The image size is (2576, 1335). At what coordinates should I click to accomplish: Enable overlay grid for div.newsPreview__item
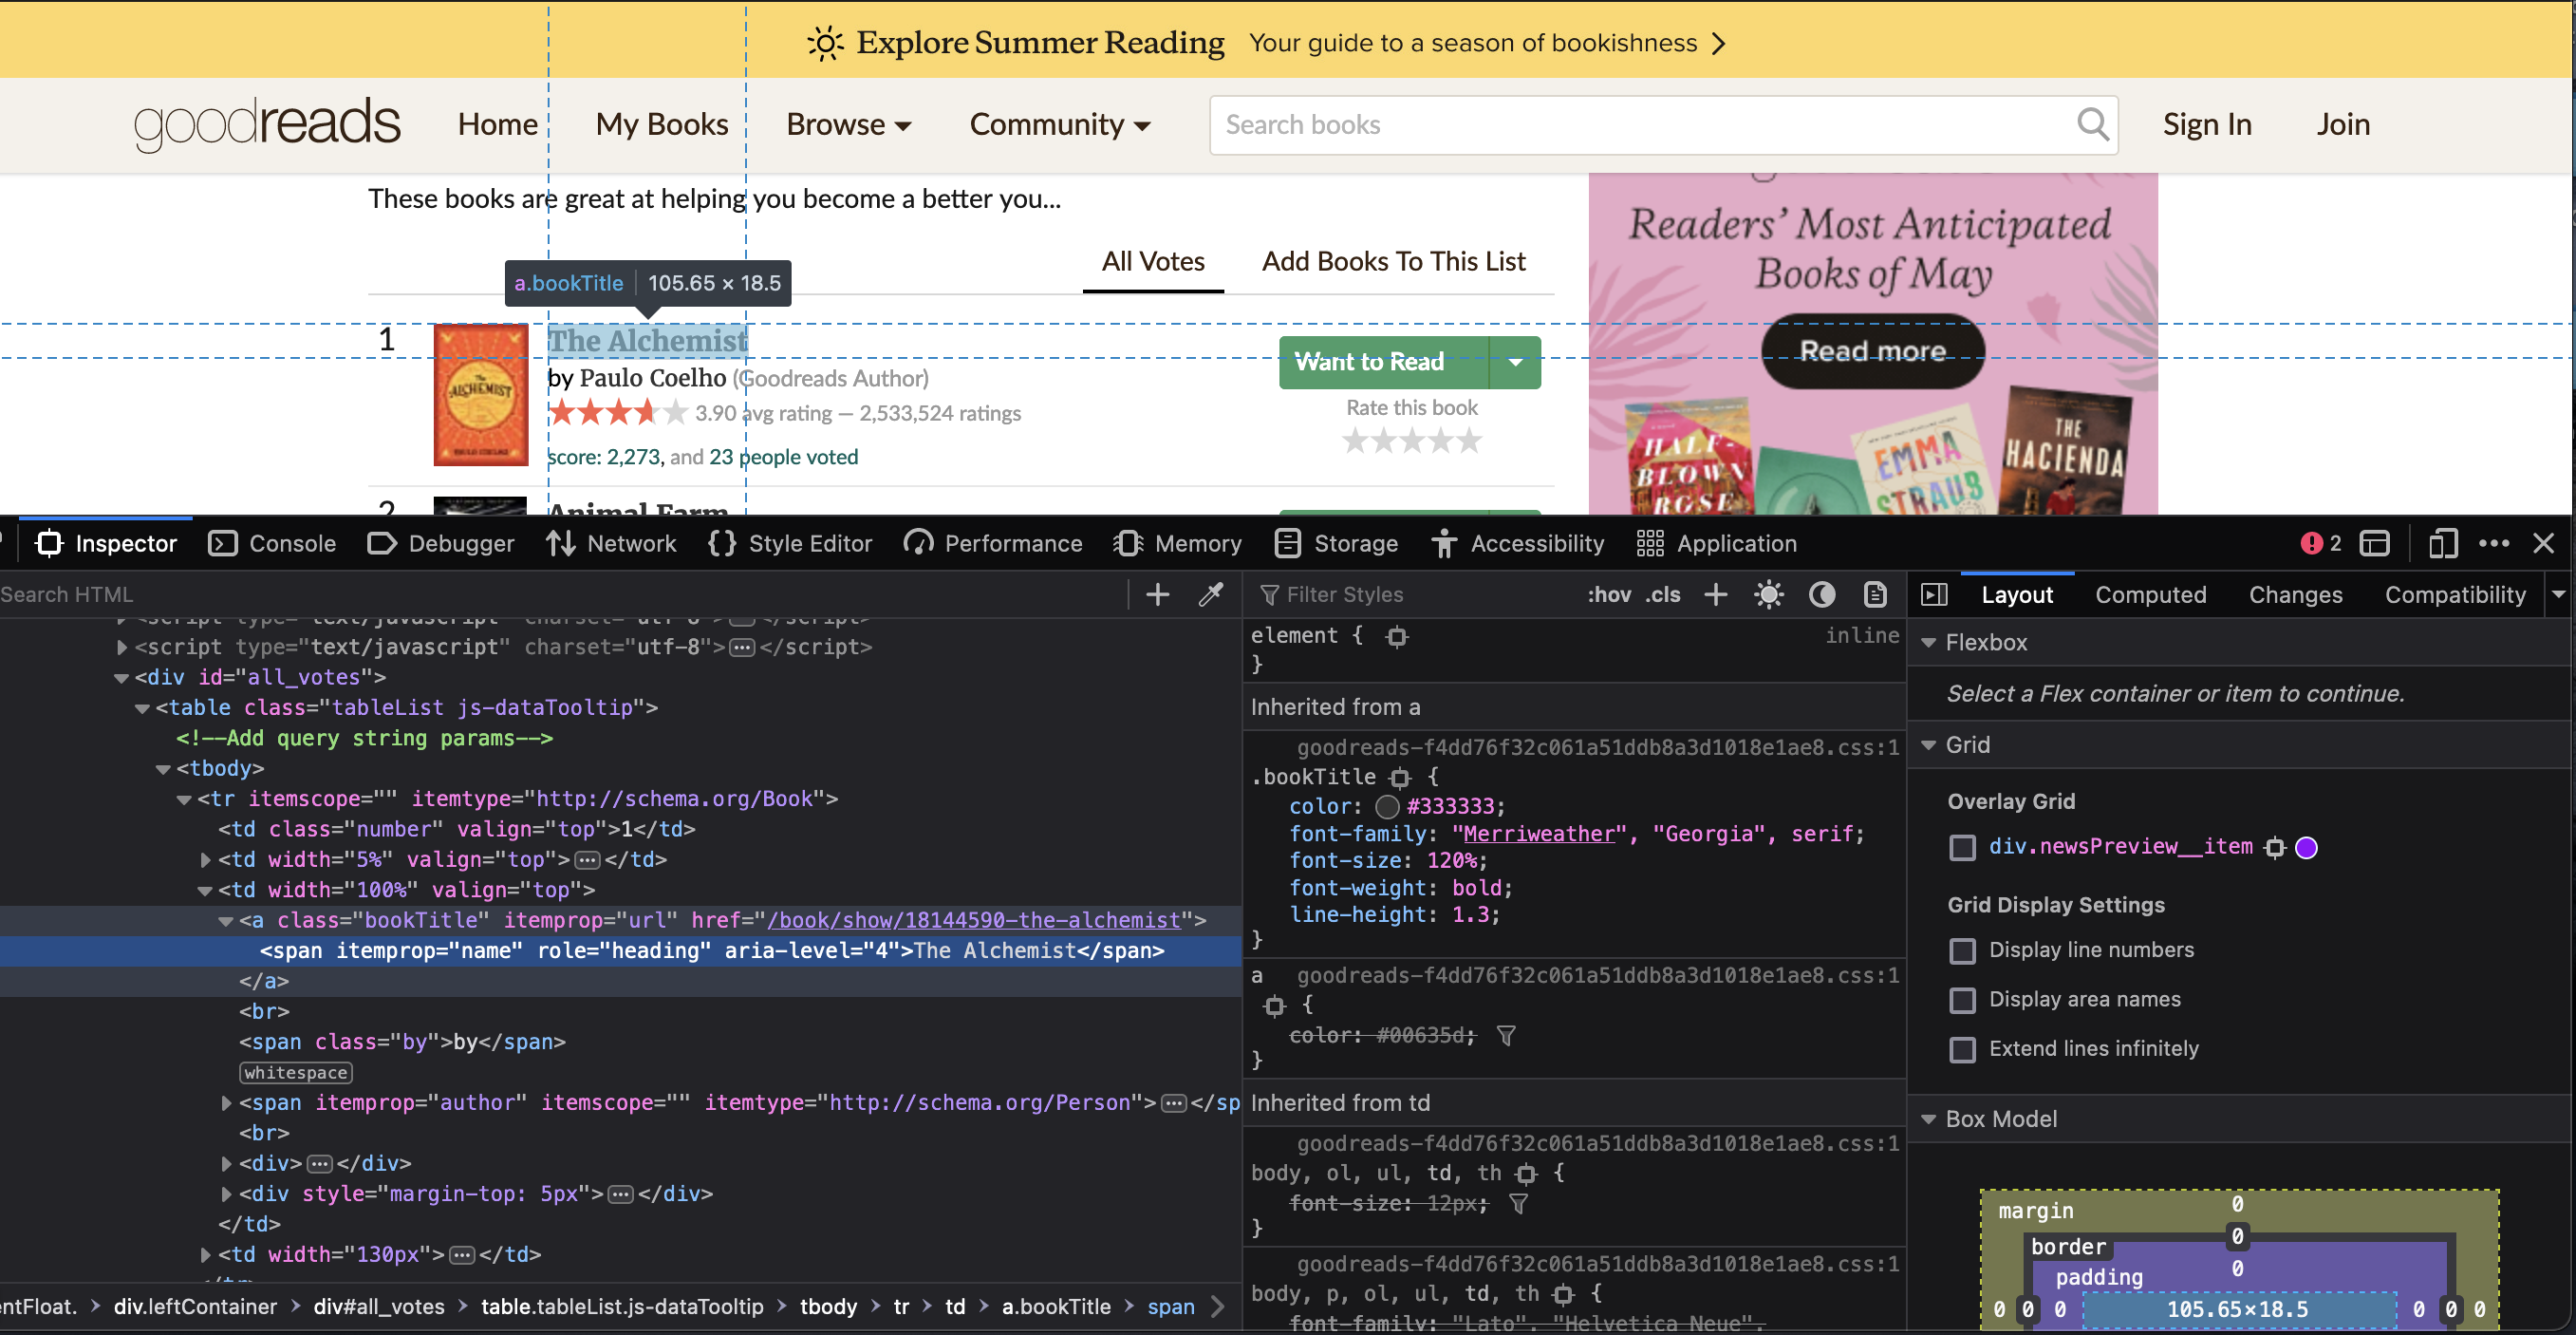tap(1962, 848)
